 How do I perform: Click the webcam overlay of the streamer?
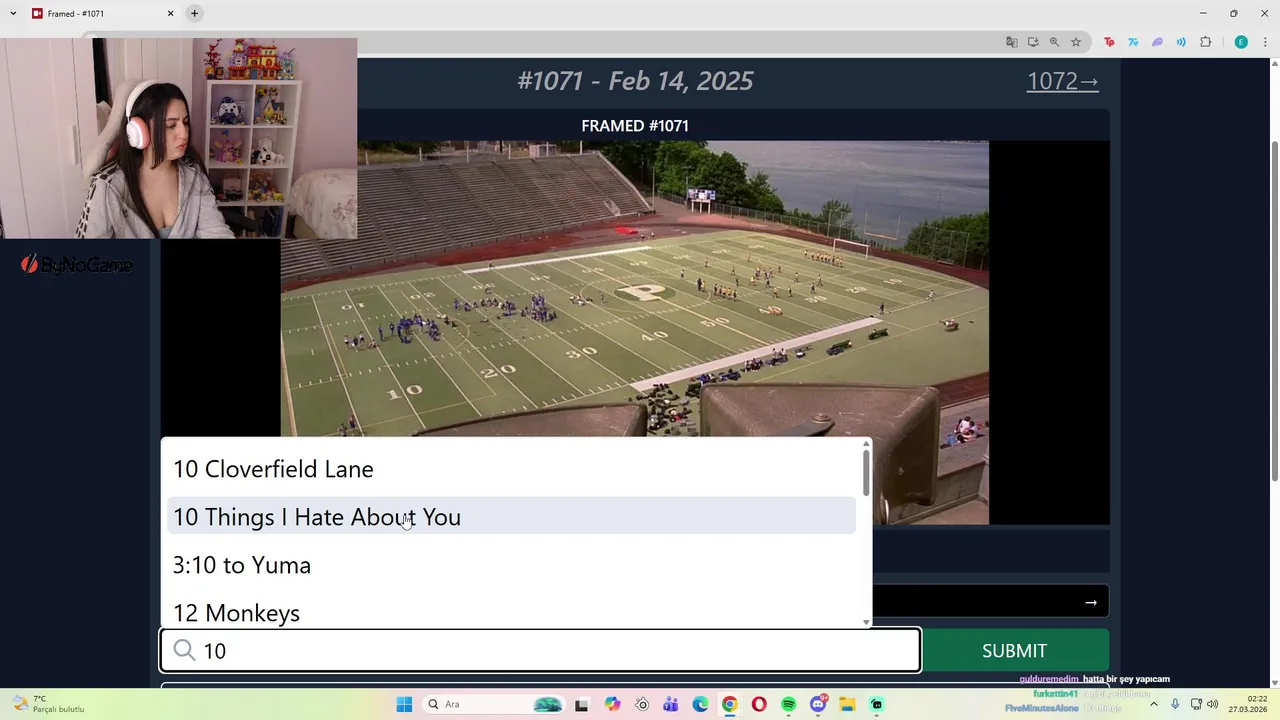coord(178,138)
